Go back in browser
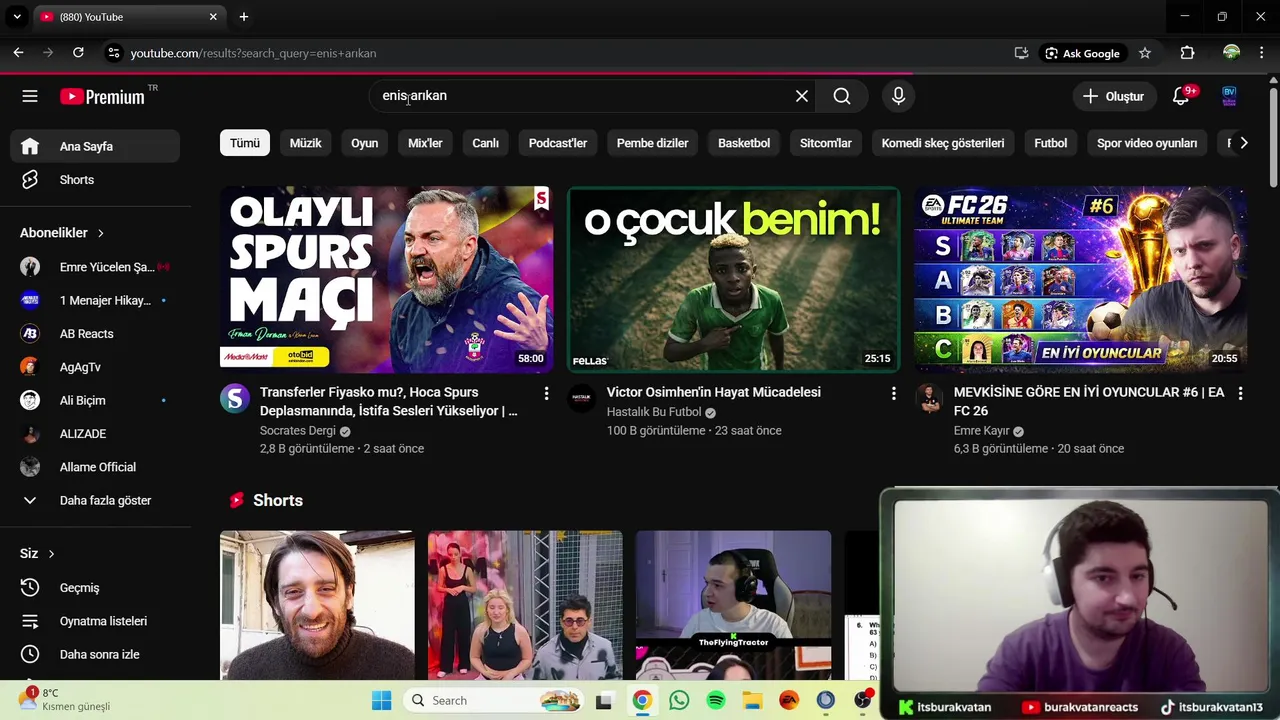 pos(18,53)
